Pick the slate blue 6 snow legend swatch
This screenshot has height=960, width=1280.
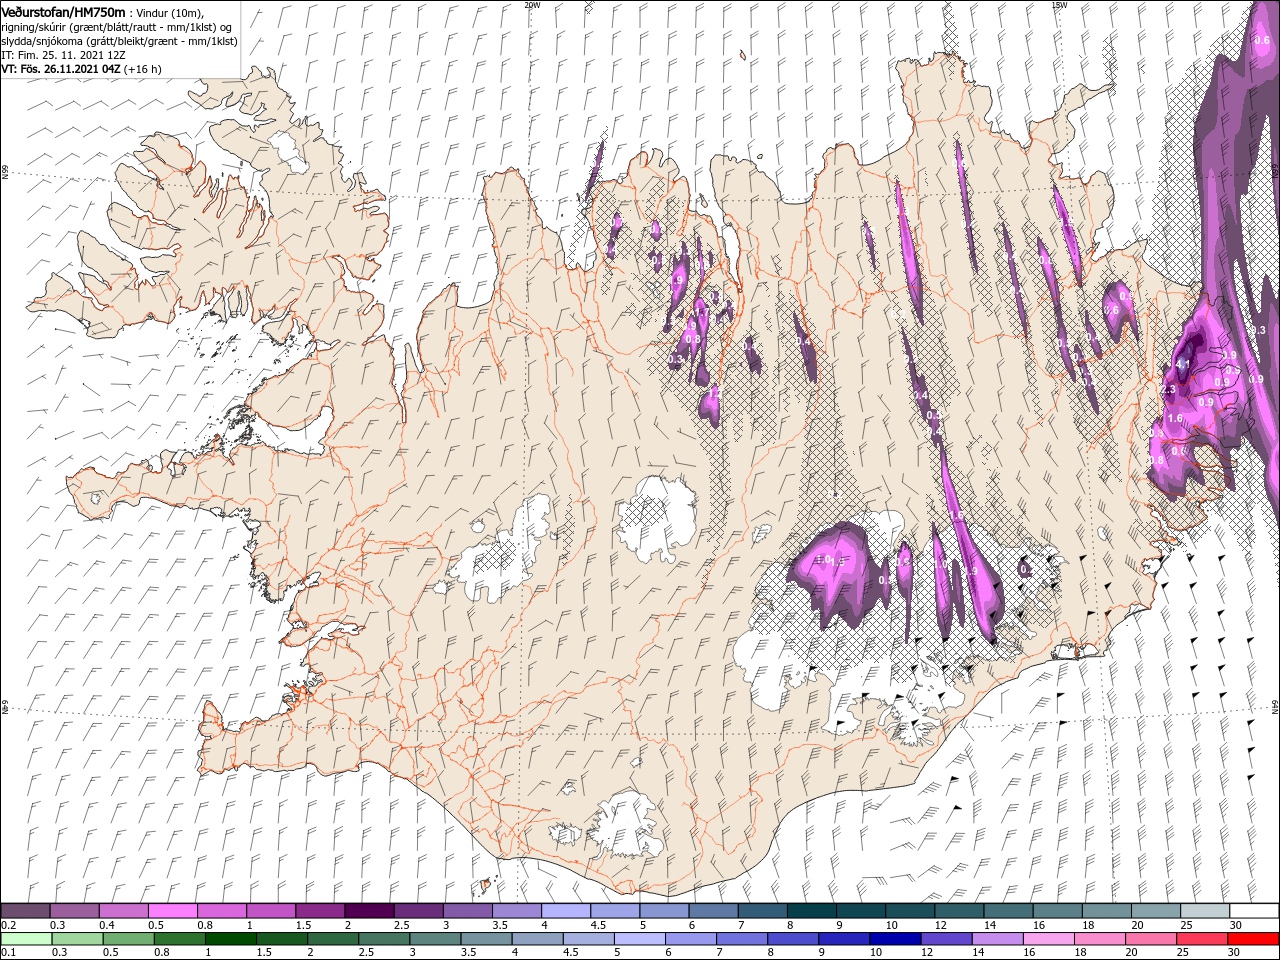click(x=711, y=911)
